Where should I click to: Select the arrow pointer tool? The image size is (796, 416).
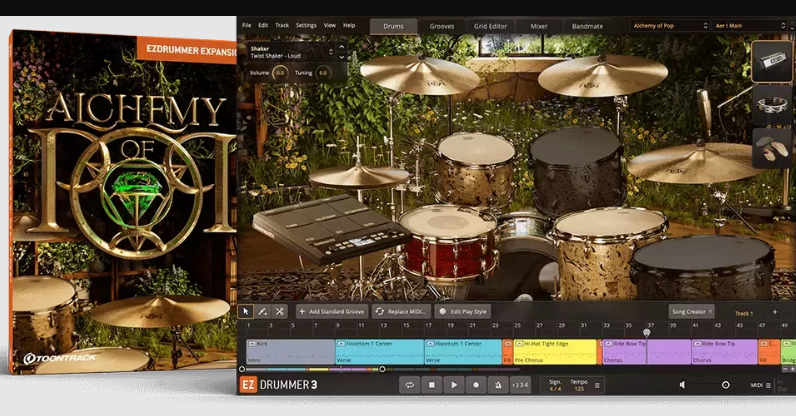[x=246, y=311]
